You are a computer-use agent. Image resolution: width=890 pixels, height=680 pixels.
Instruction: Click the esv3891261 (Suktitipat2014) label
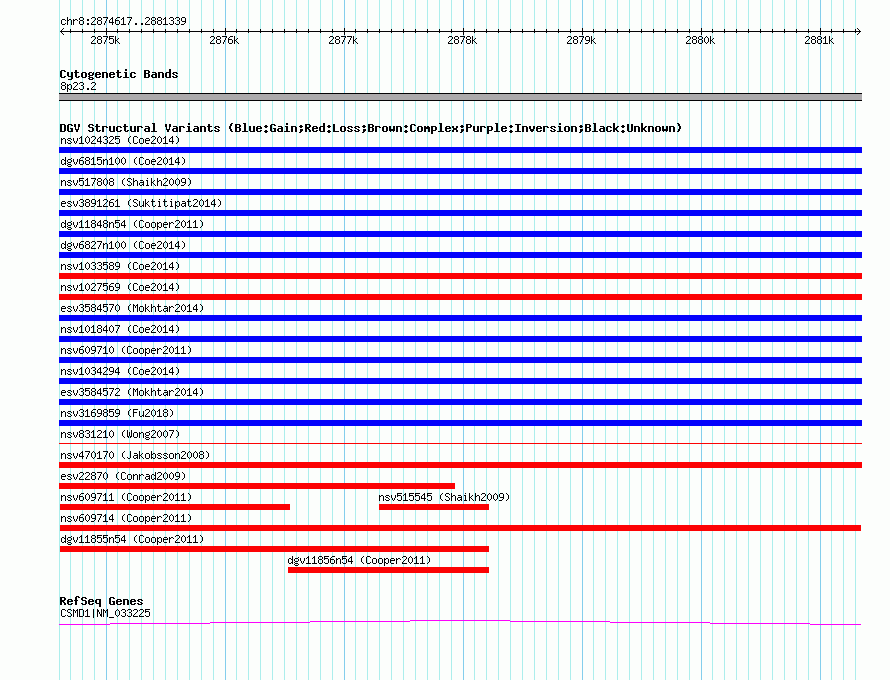click(x=141, y=203)
